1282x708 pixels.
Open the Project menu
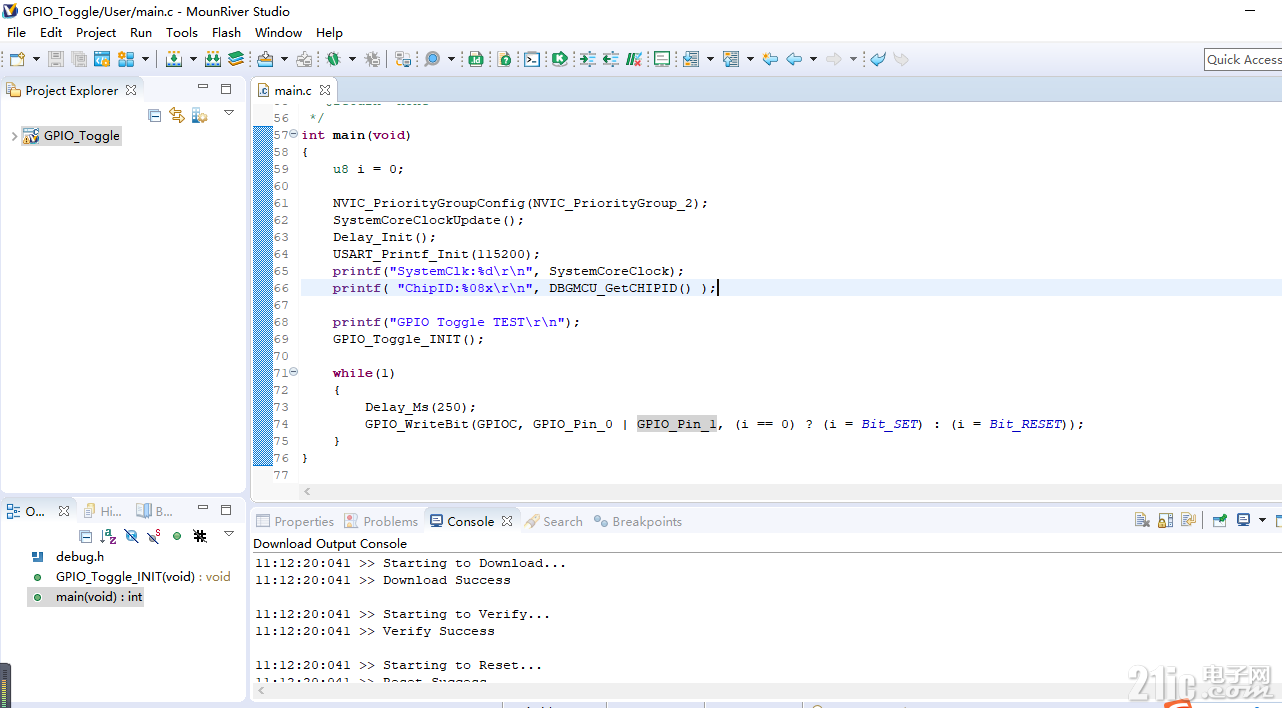tap(96, 32)
